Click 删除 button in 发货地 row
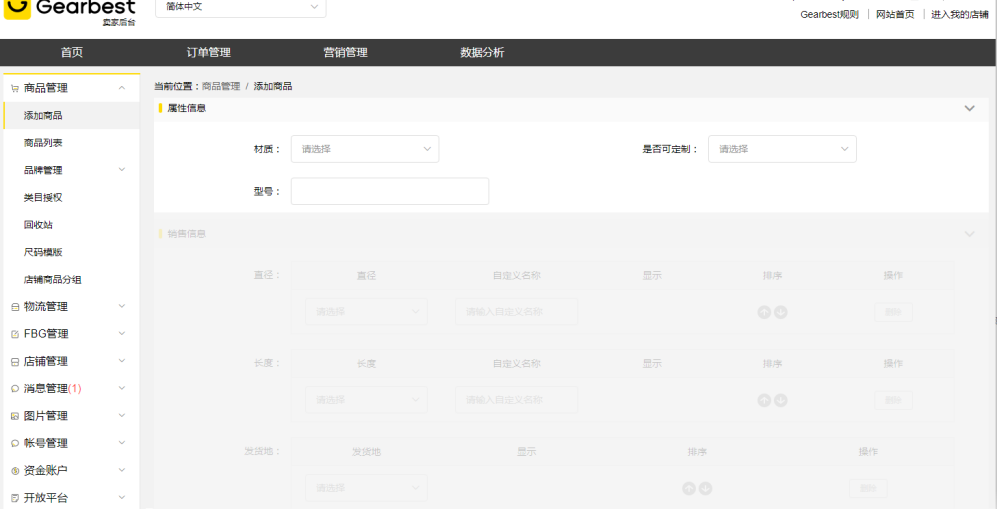 pos(868,488)
